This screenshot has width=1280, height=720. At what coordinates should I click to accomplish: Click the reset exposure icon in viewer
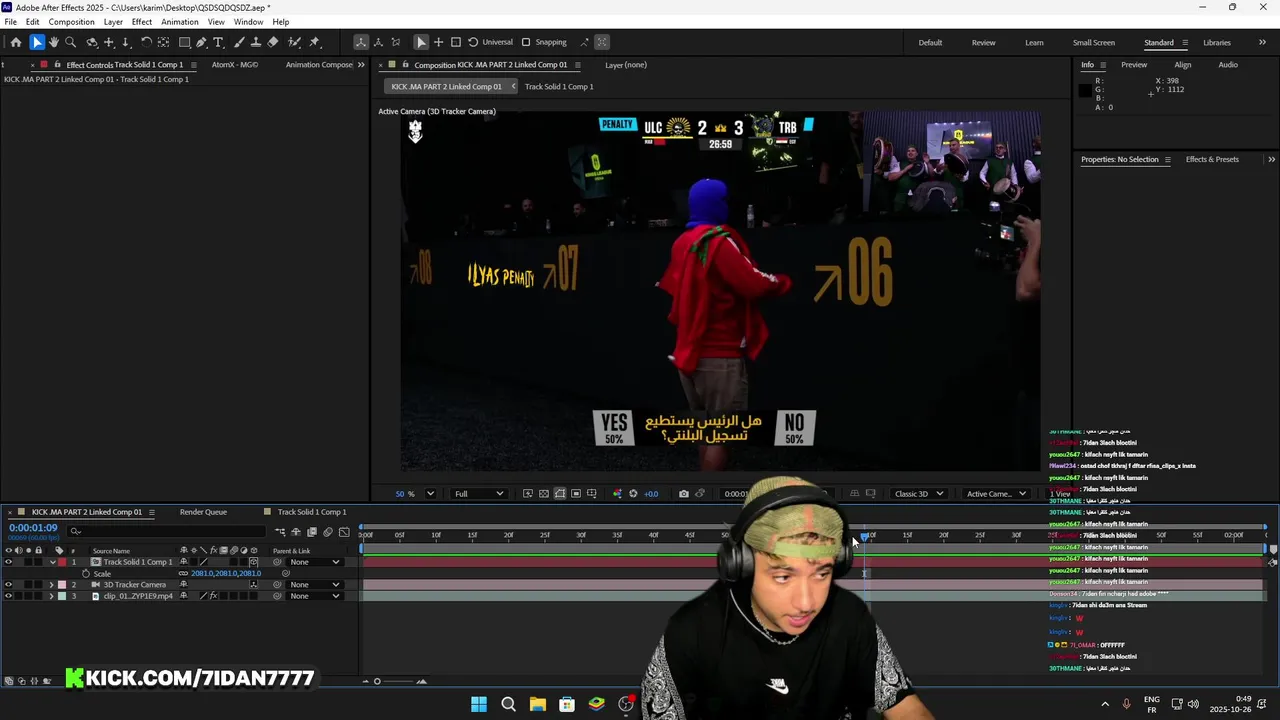click(x=632, y=494)
